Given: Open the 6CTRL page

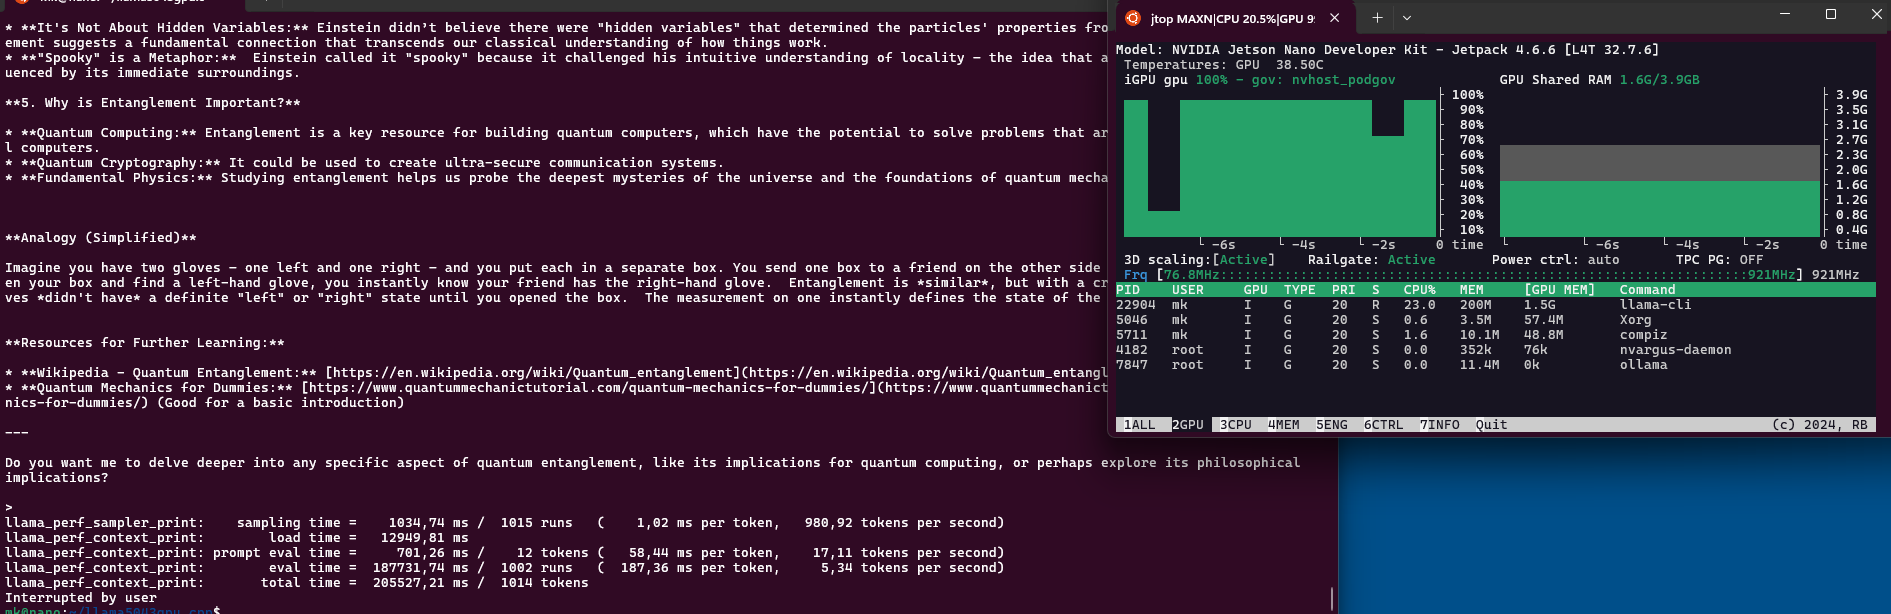Looking at the screenshot, I should pyautogui.click(x=1383, y=425).
